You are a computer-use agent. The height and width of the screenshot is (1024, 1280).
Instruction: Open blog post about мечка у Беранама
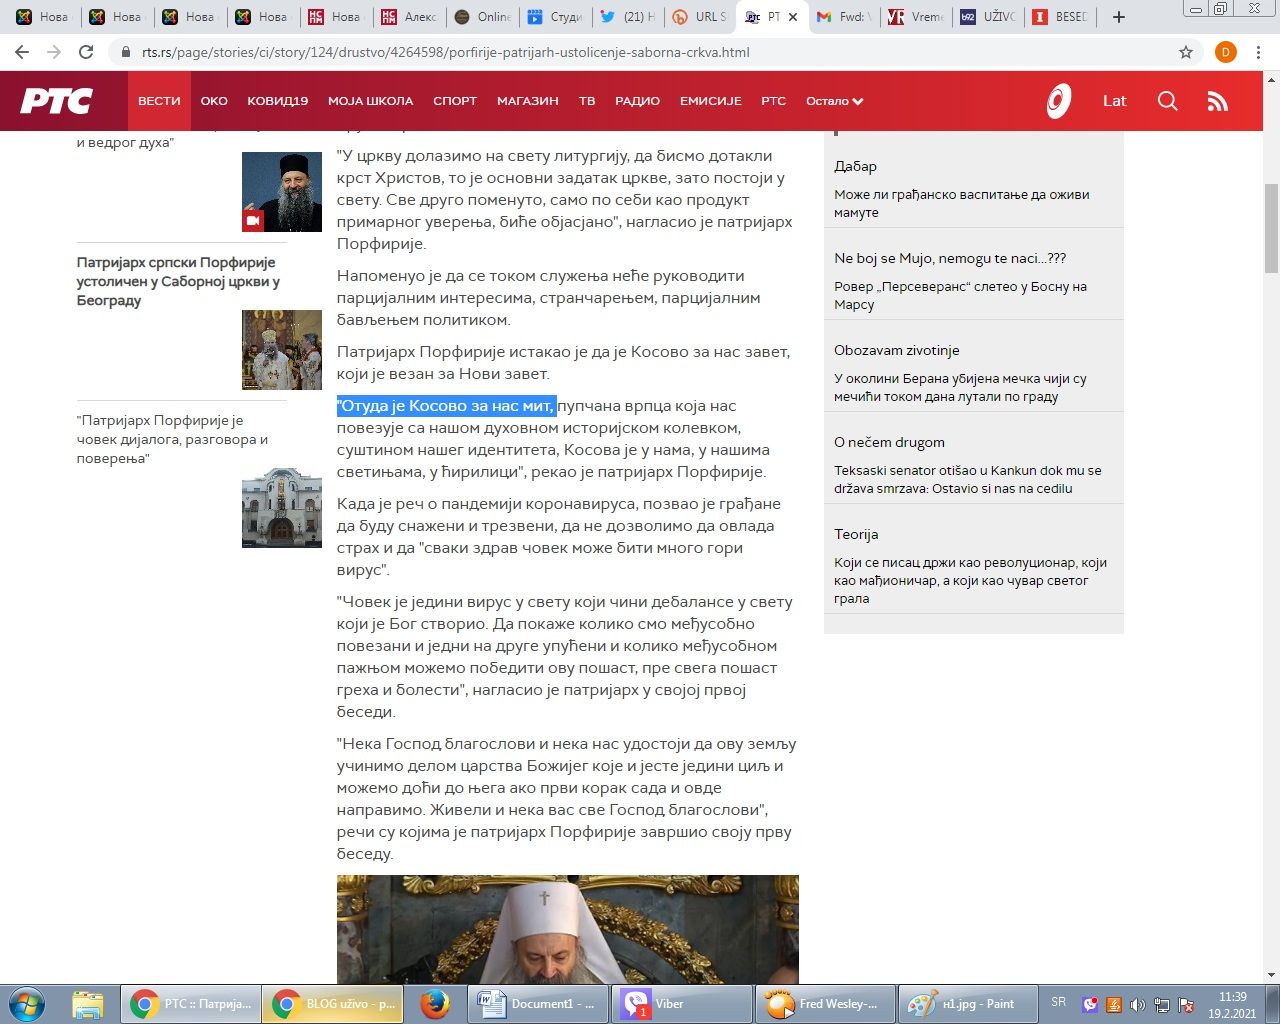coord(960,387)
